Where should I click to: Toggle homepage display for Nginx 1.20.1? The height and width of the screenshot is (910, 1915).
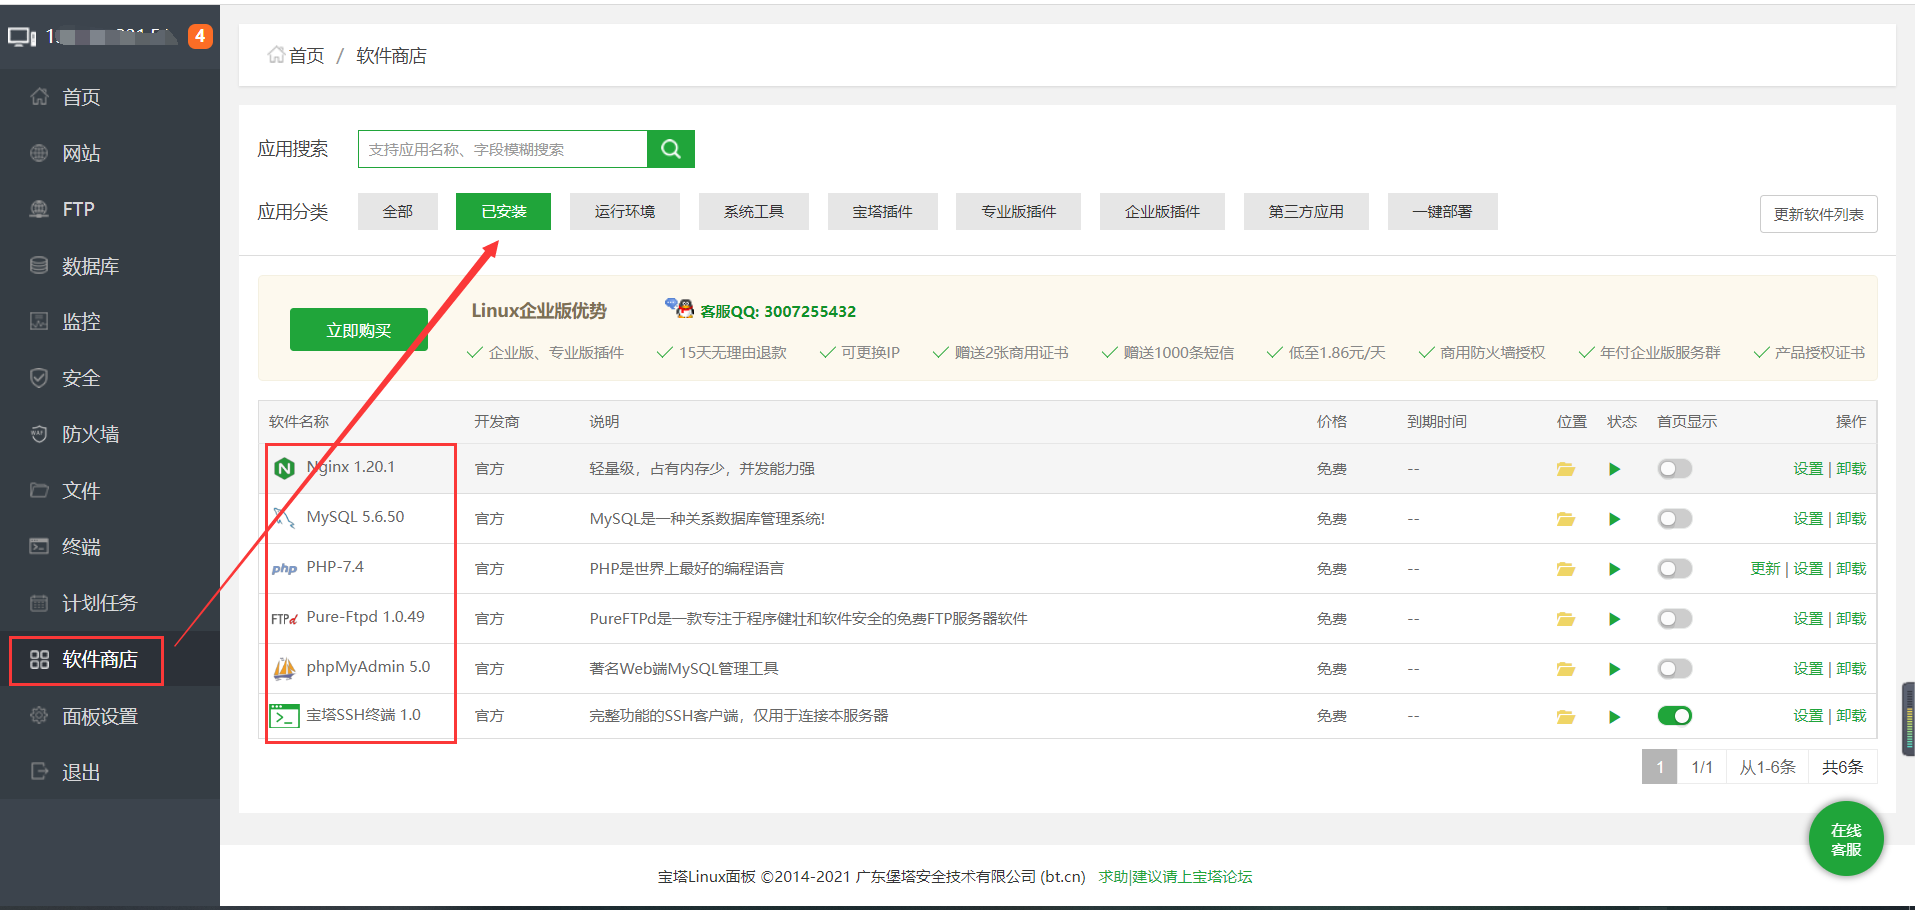(x=1674, y=469)
